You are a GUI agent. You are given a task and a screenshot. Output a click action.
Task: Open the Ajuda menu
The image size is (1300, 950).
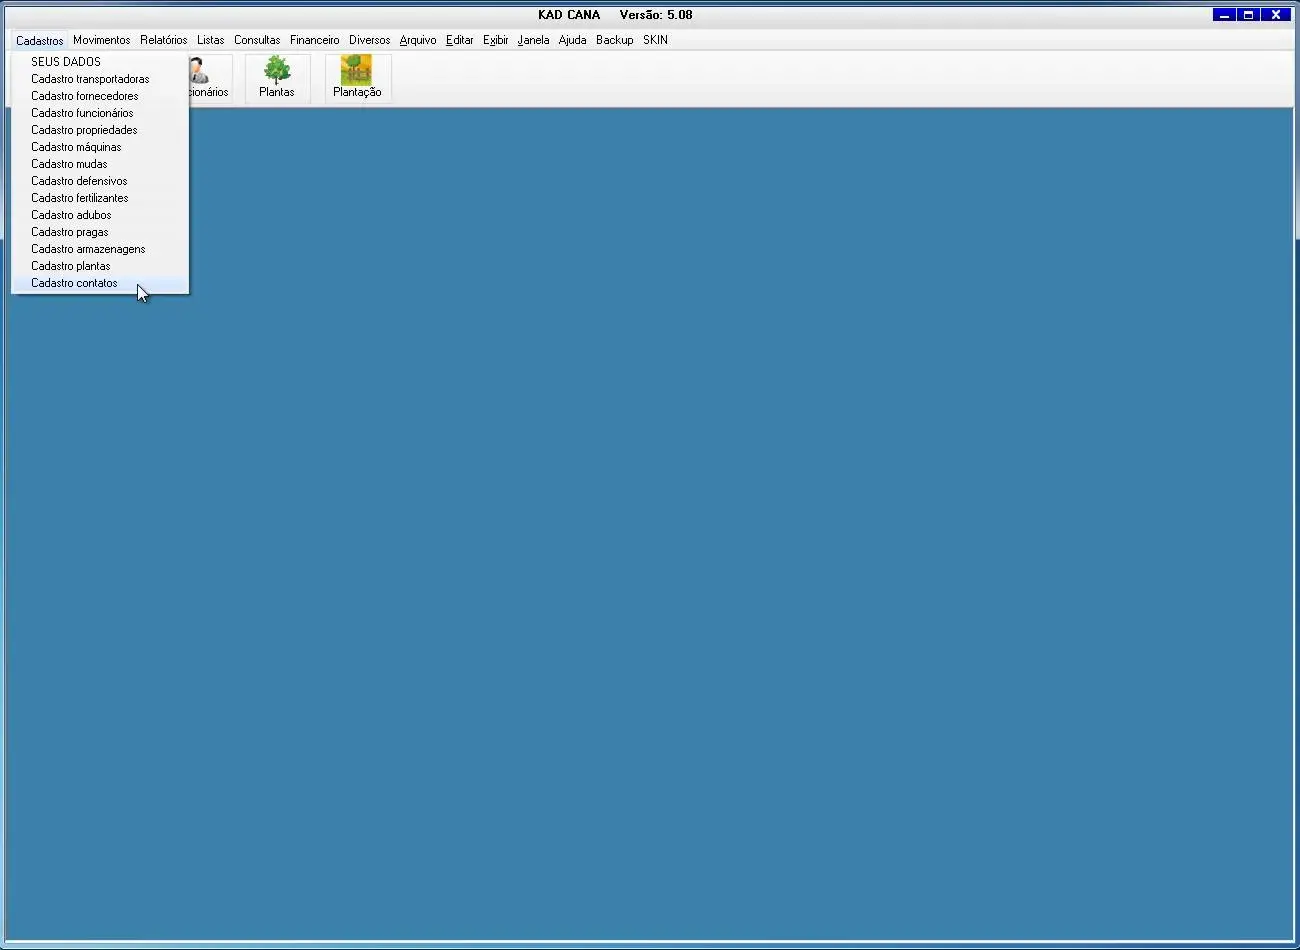tap(573, 40)
